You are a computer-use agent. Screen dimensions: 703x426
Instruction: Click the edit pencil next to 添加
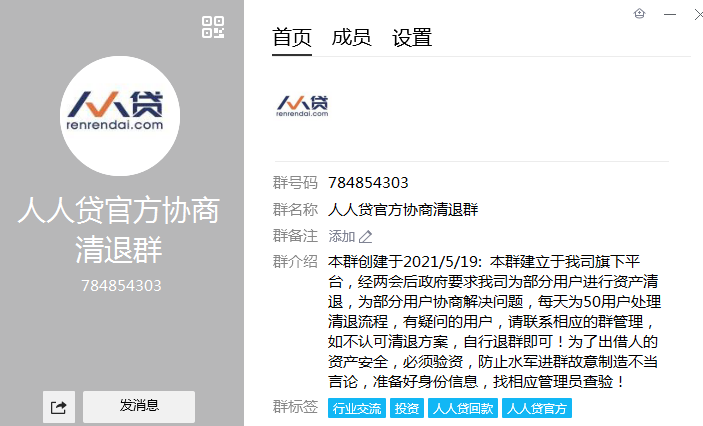click(x=366, y=237)
